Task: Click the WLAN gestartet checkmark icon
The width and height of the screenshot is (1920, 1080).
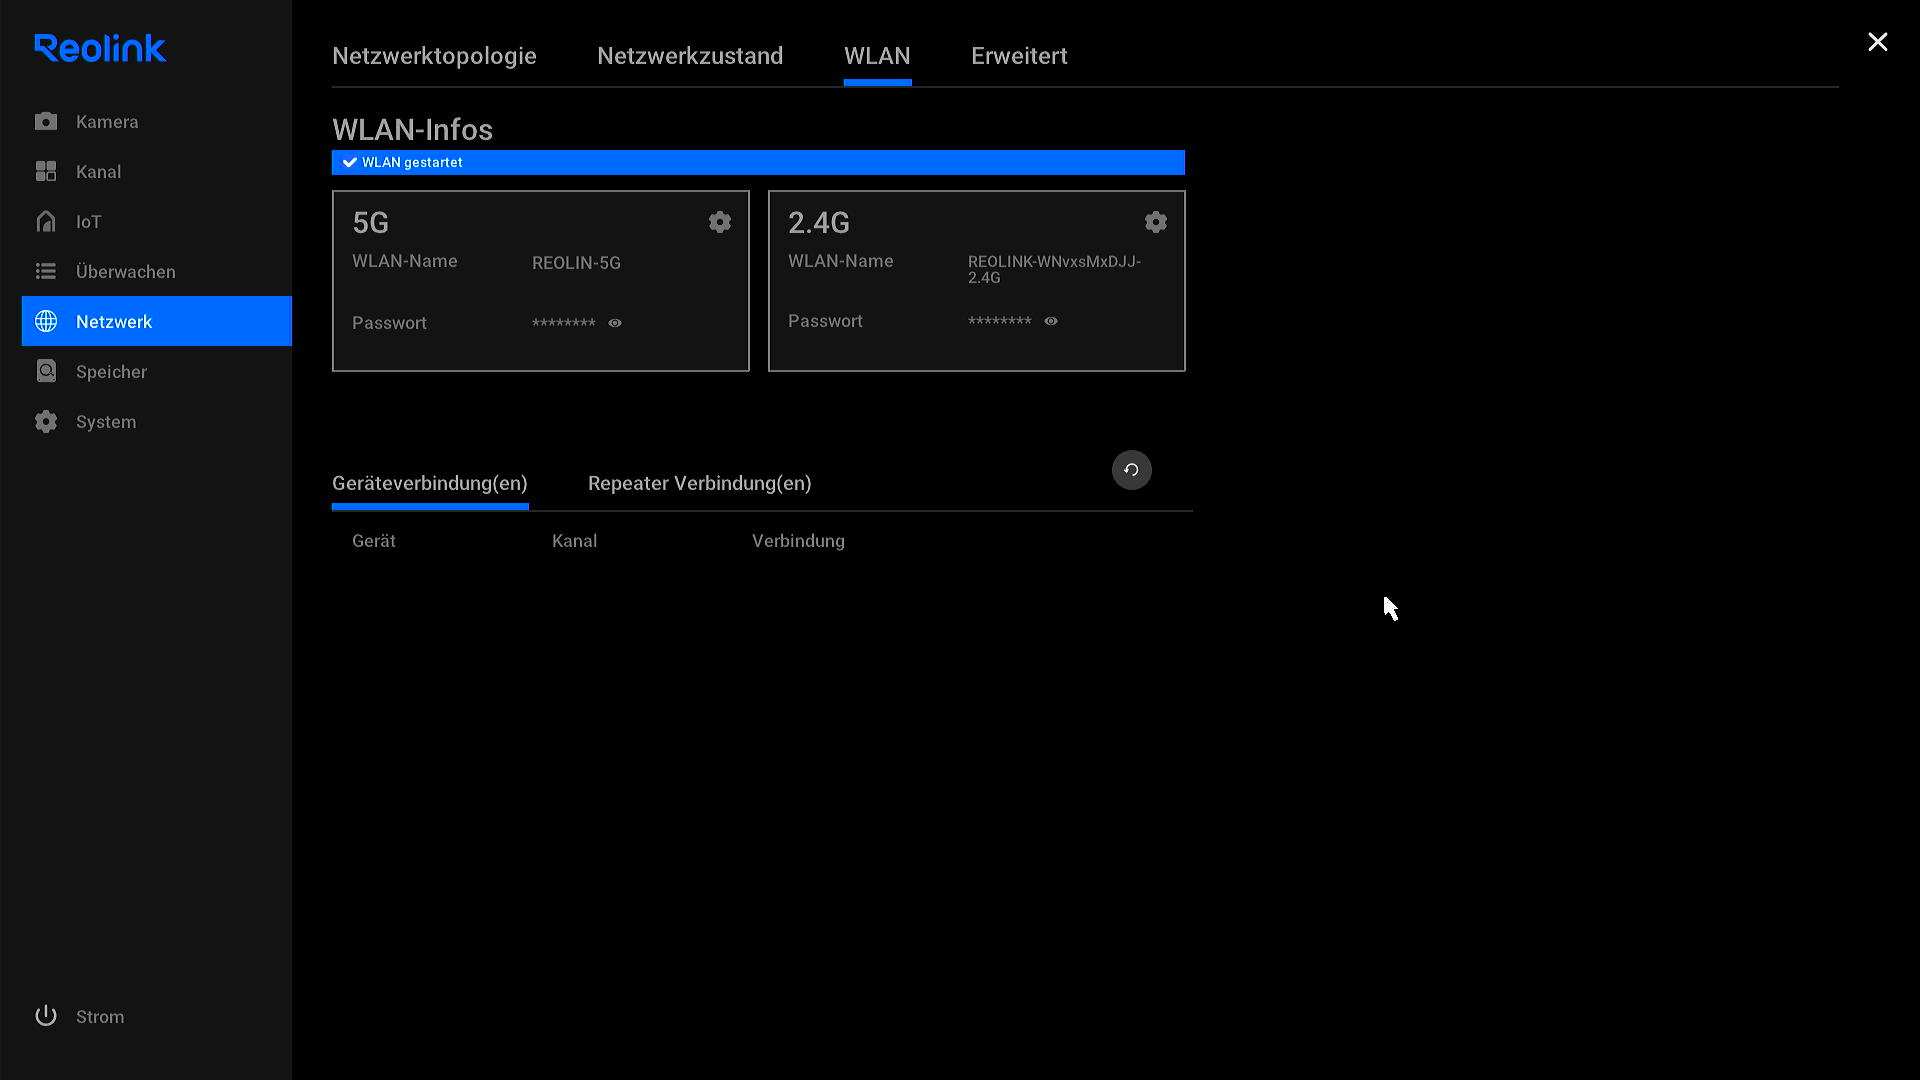Action: tap(350, 162)
